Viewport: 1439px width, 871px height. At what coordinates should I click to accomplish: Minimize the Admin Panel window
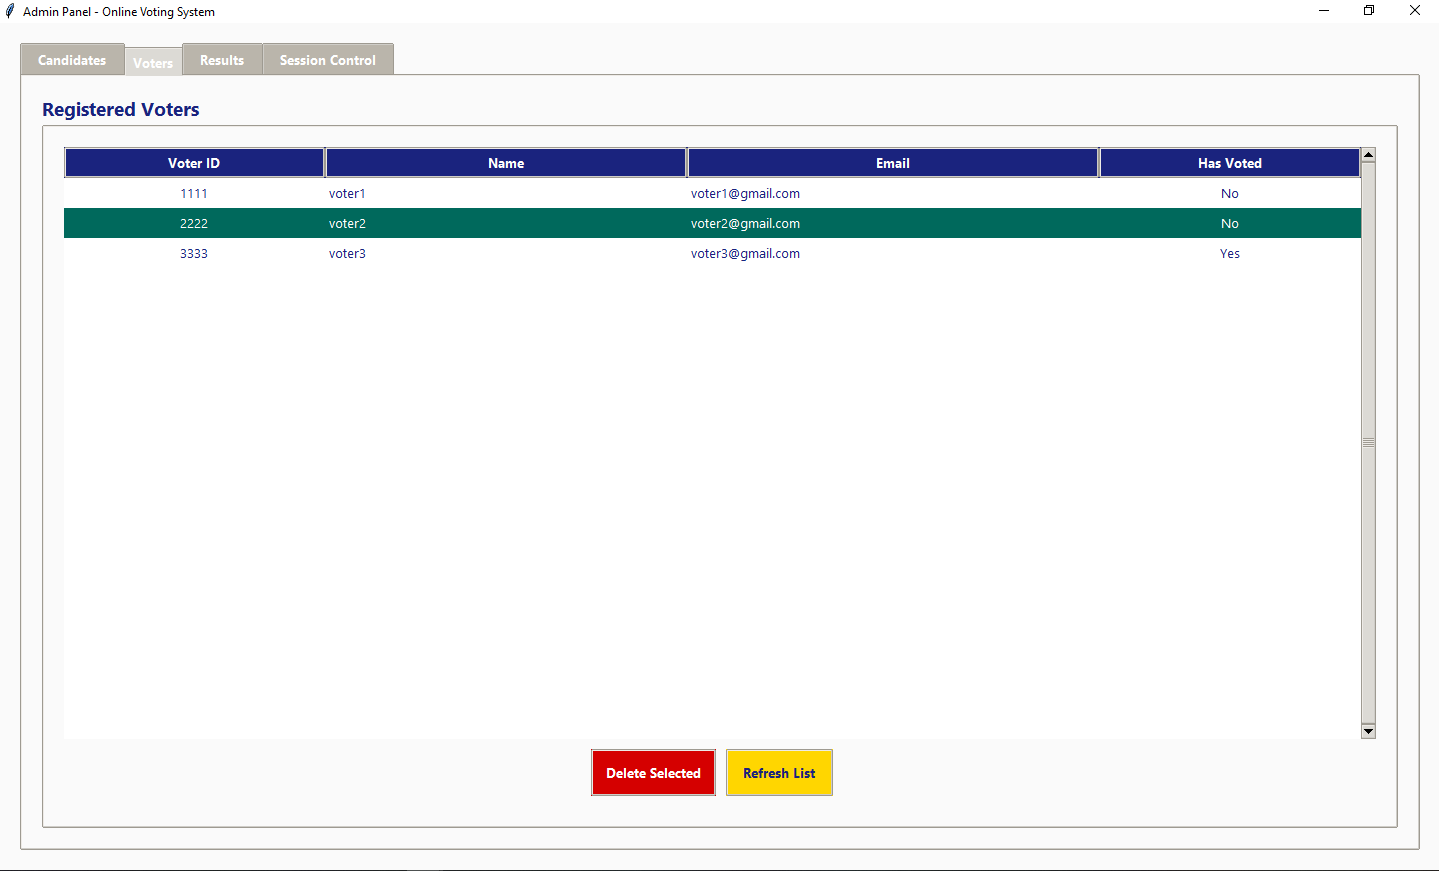click(x=1323, y=11)
